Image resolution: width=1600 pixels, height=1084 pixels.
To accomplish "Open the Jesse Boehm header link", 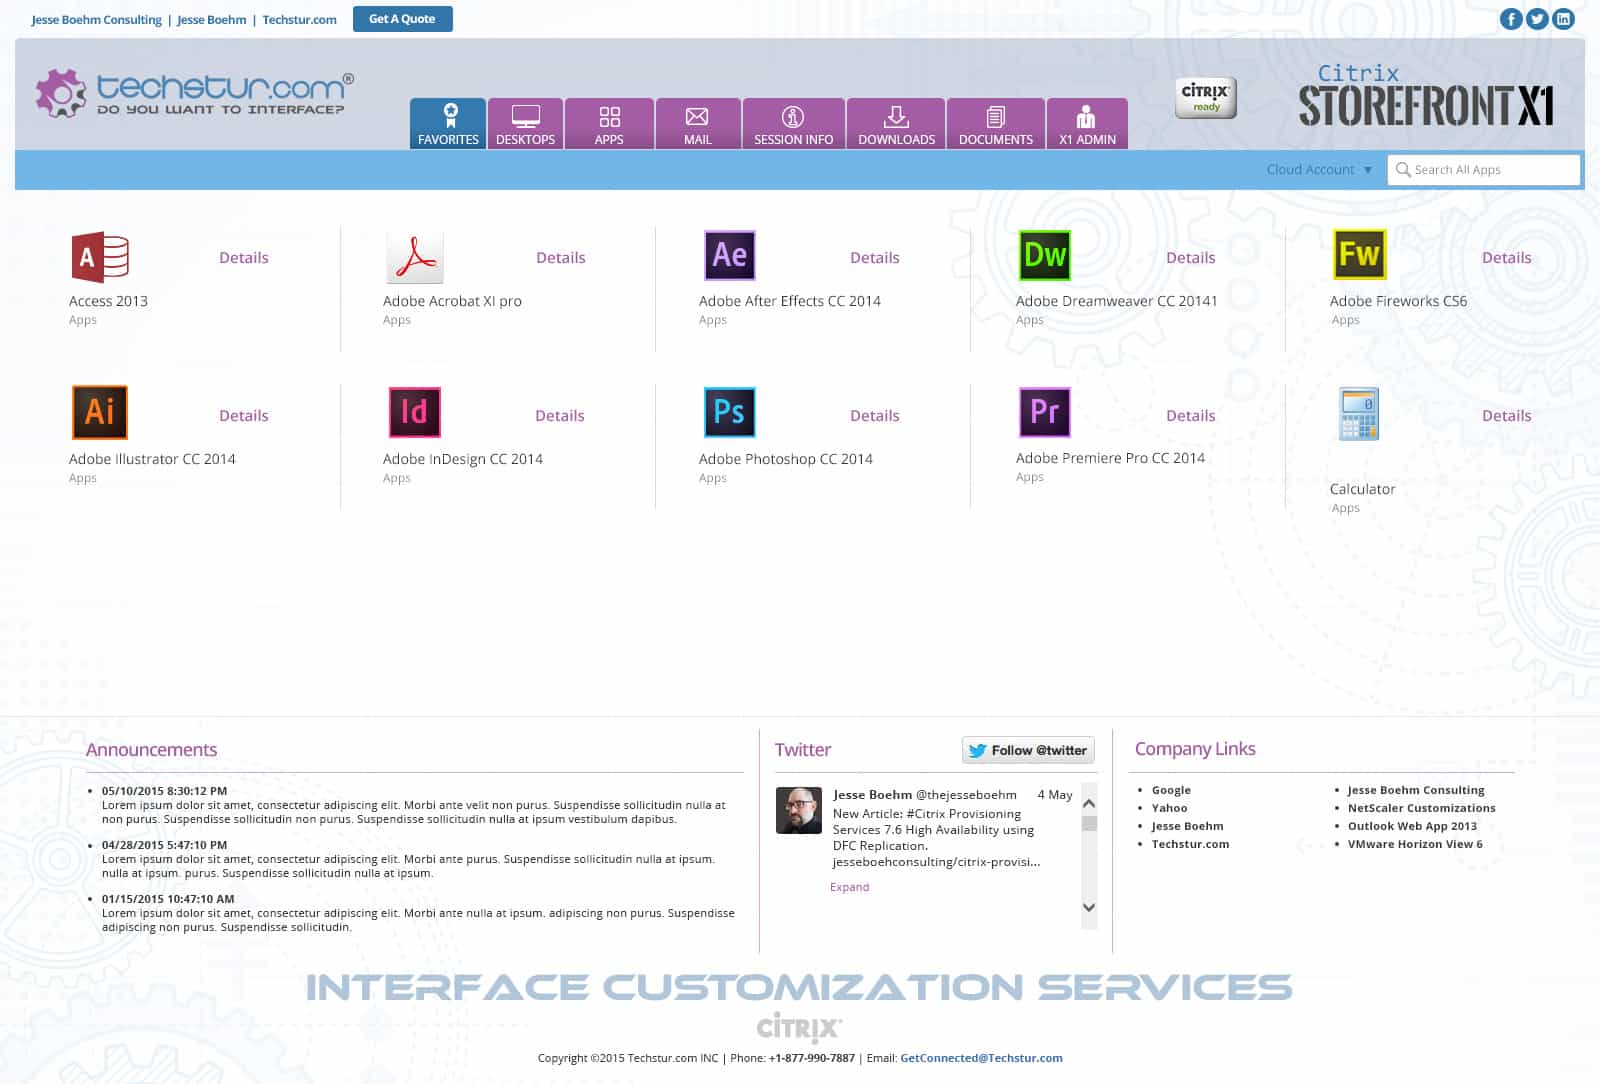I will point(211,20).
